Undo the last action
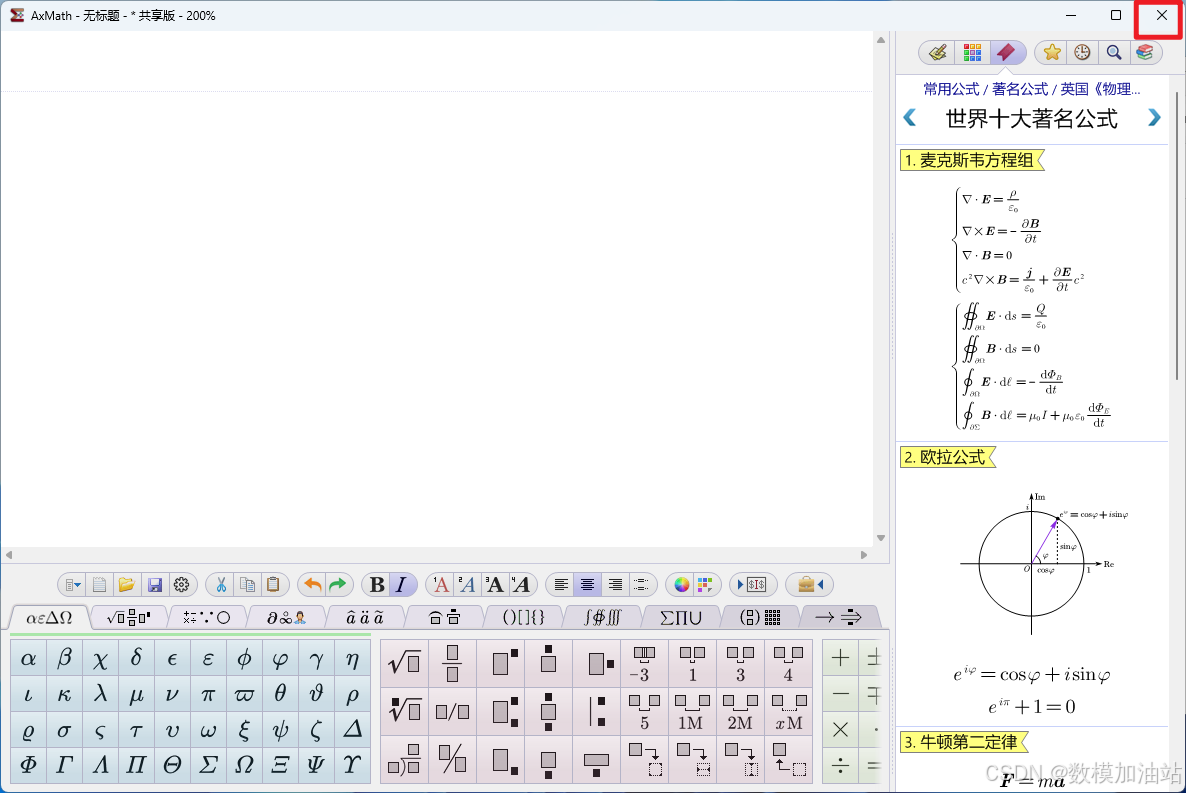 pyautogui.click(x=312, y=585)
